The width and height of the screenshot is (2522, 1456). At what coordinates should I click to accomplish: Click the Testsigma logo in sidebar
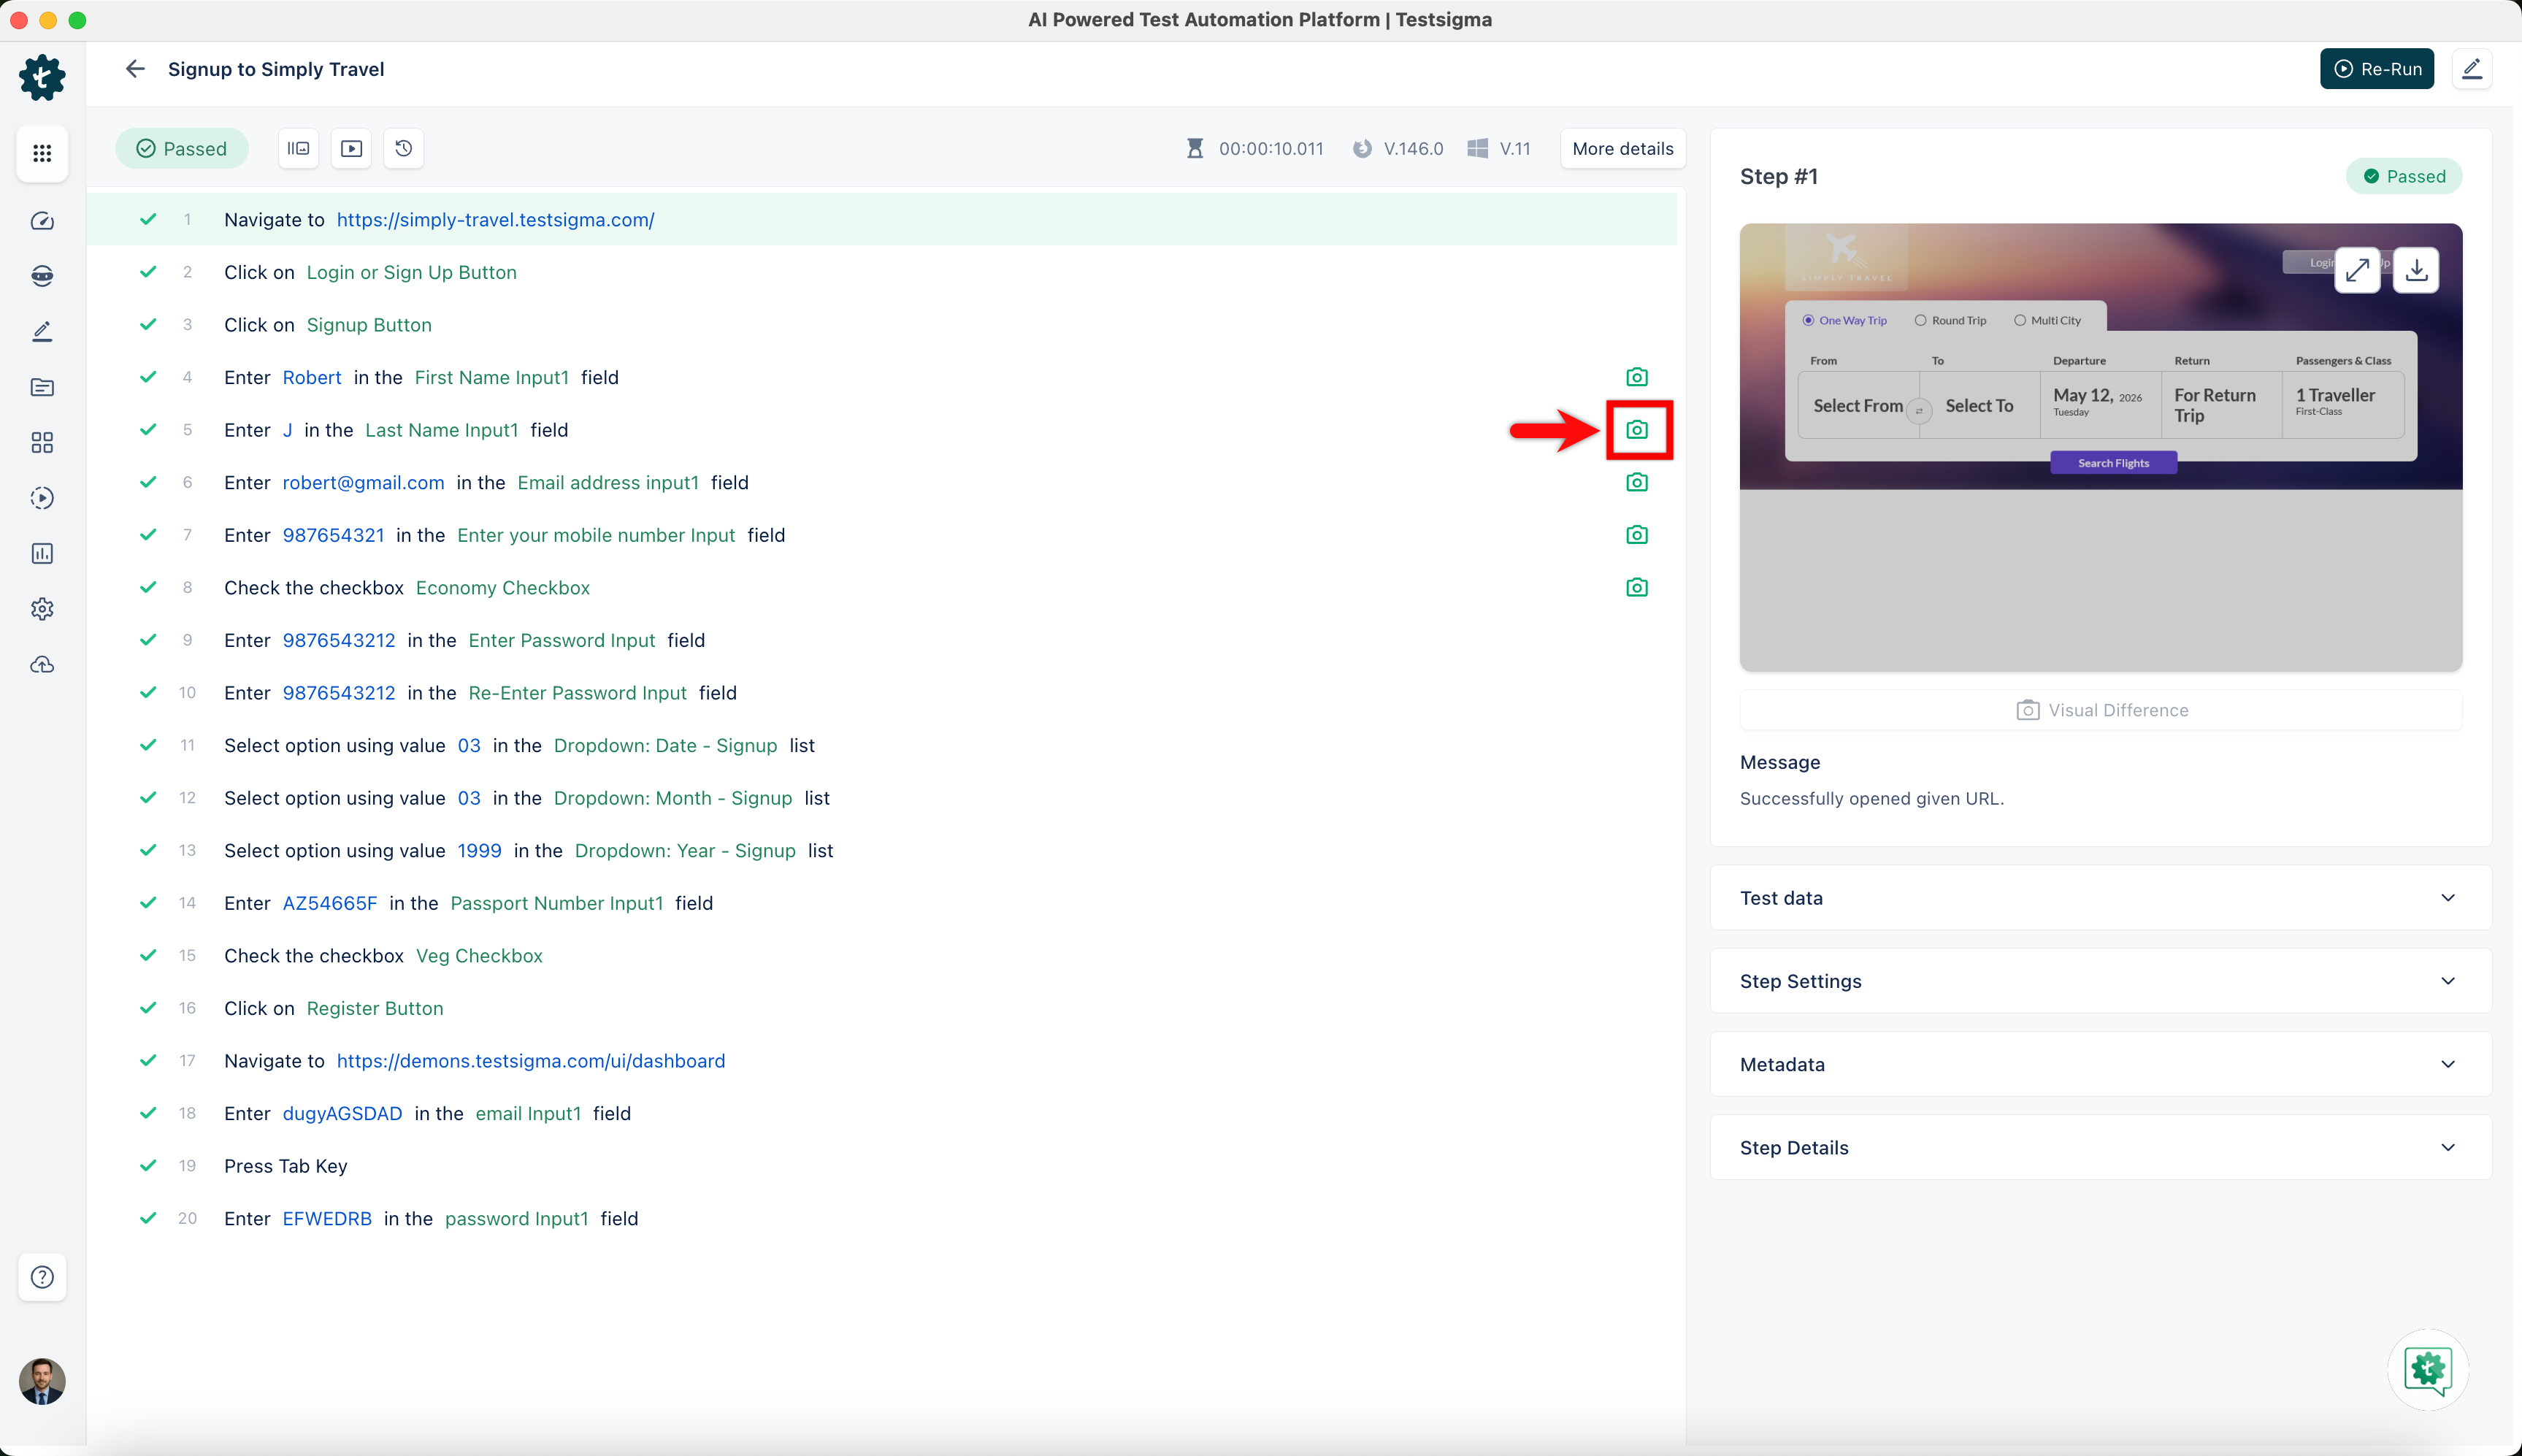click(x=42, y=77)
